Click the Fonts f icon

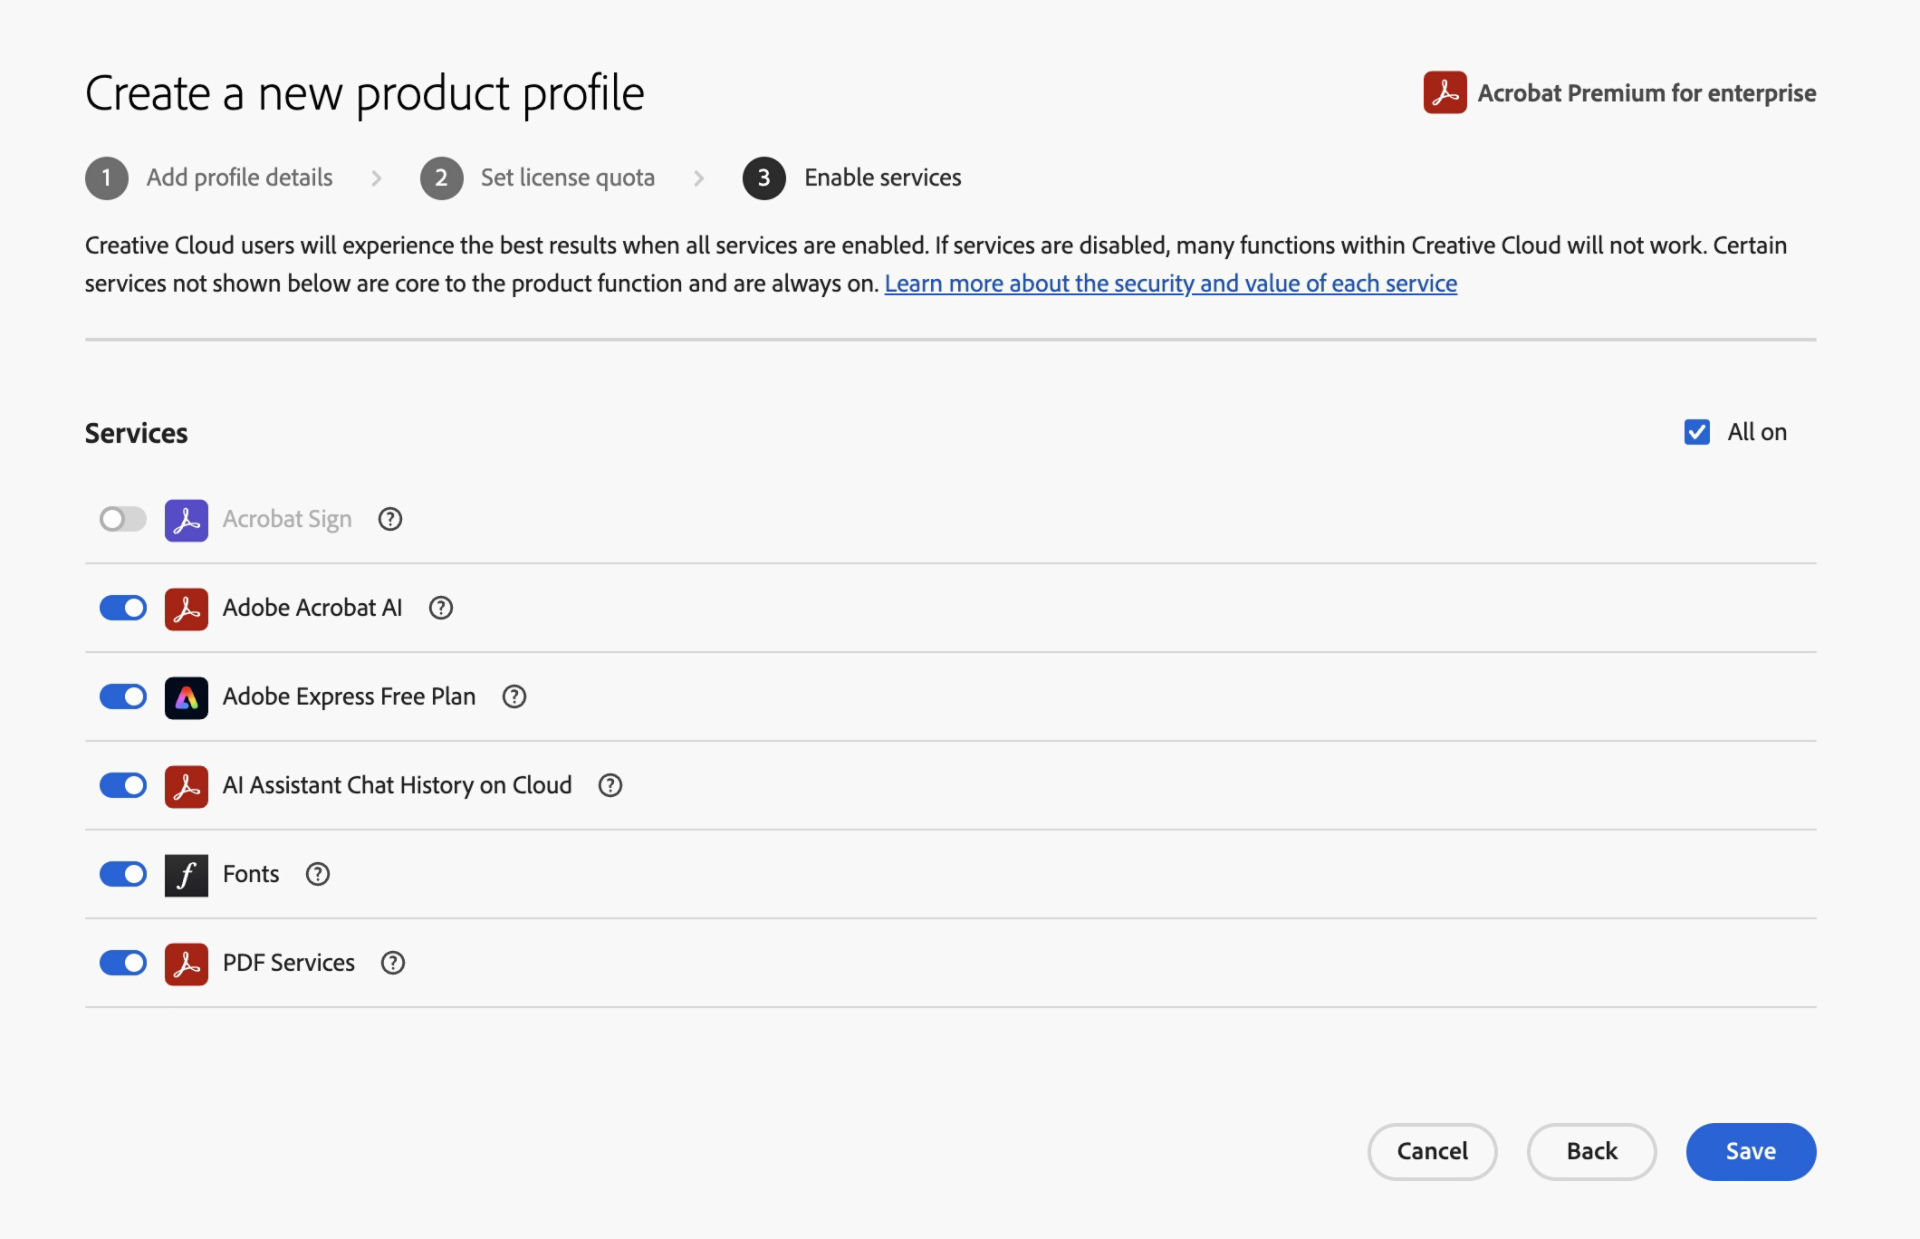tap(186, 875)
